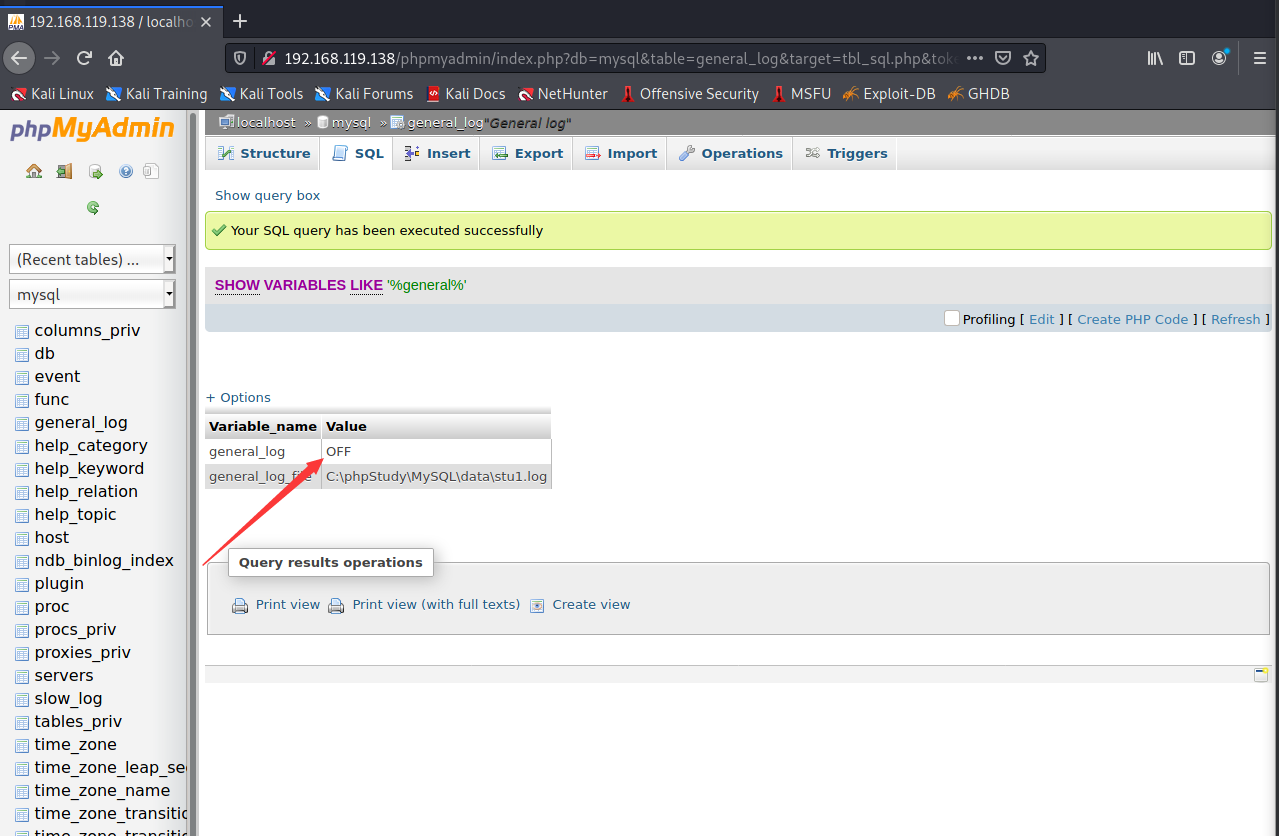Viewport: 1279px width, 836px height.
Task: Click Create PHP Code link
Action: point(1133,319)
